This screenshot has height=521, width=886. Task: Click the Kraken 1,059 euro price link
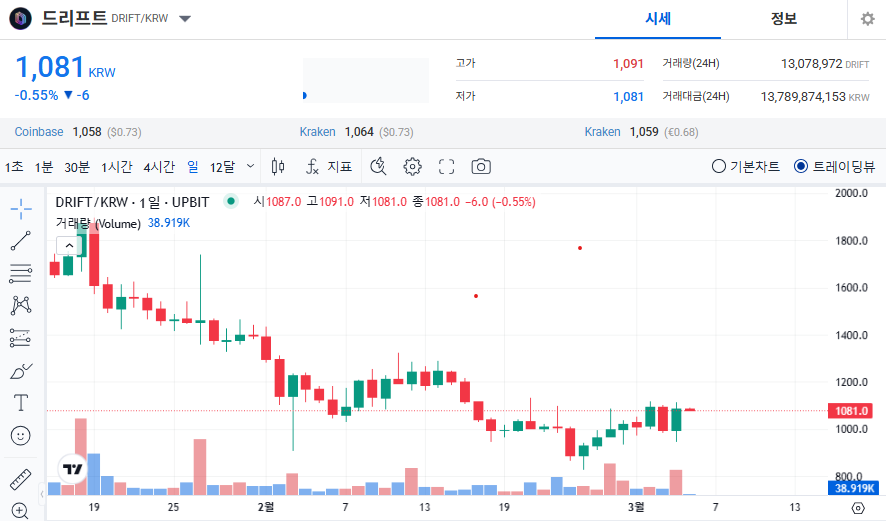pyautogui.click(x=602, y=132)
